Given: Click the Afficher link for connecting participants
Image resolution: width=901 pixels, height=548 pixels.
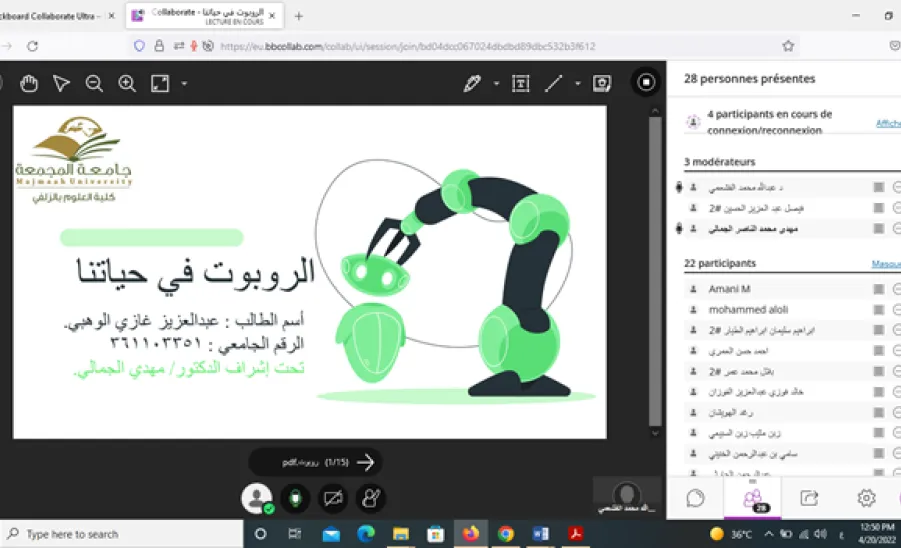Looking at the screenshot, I should (888, 123).
